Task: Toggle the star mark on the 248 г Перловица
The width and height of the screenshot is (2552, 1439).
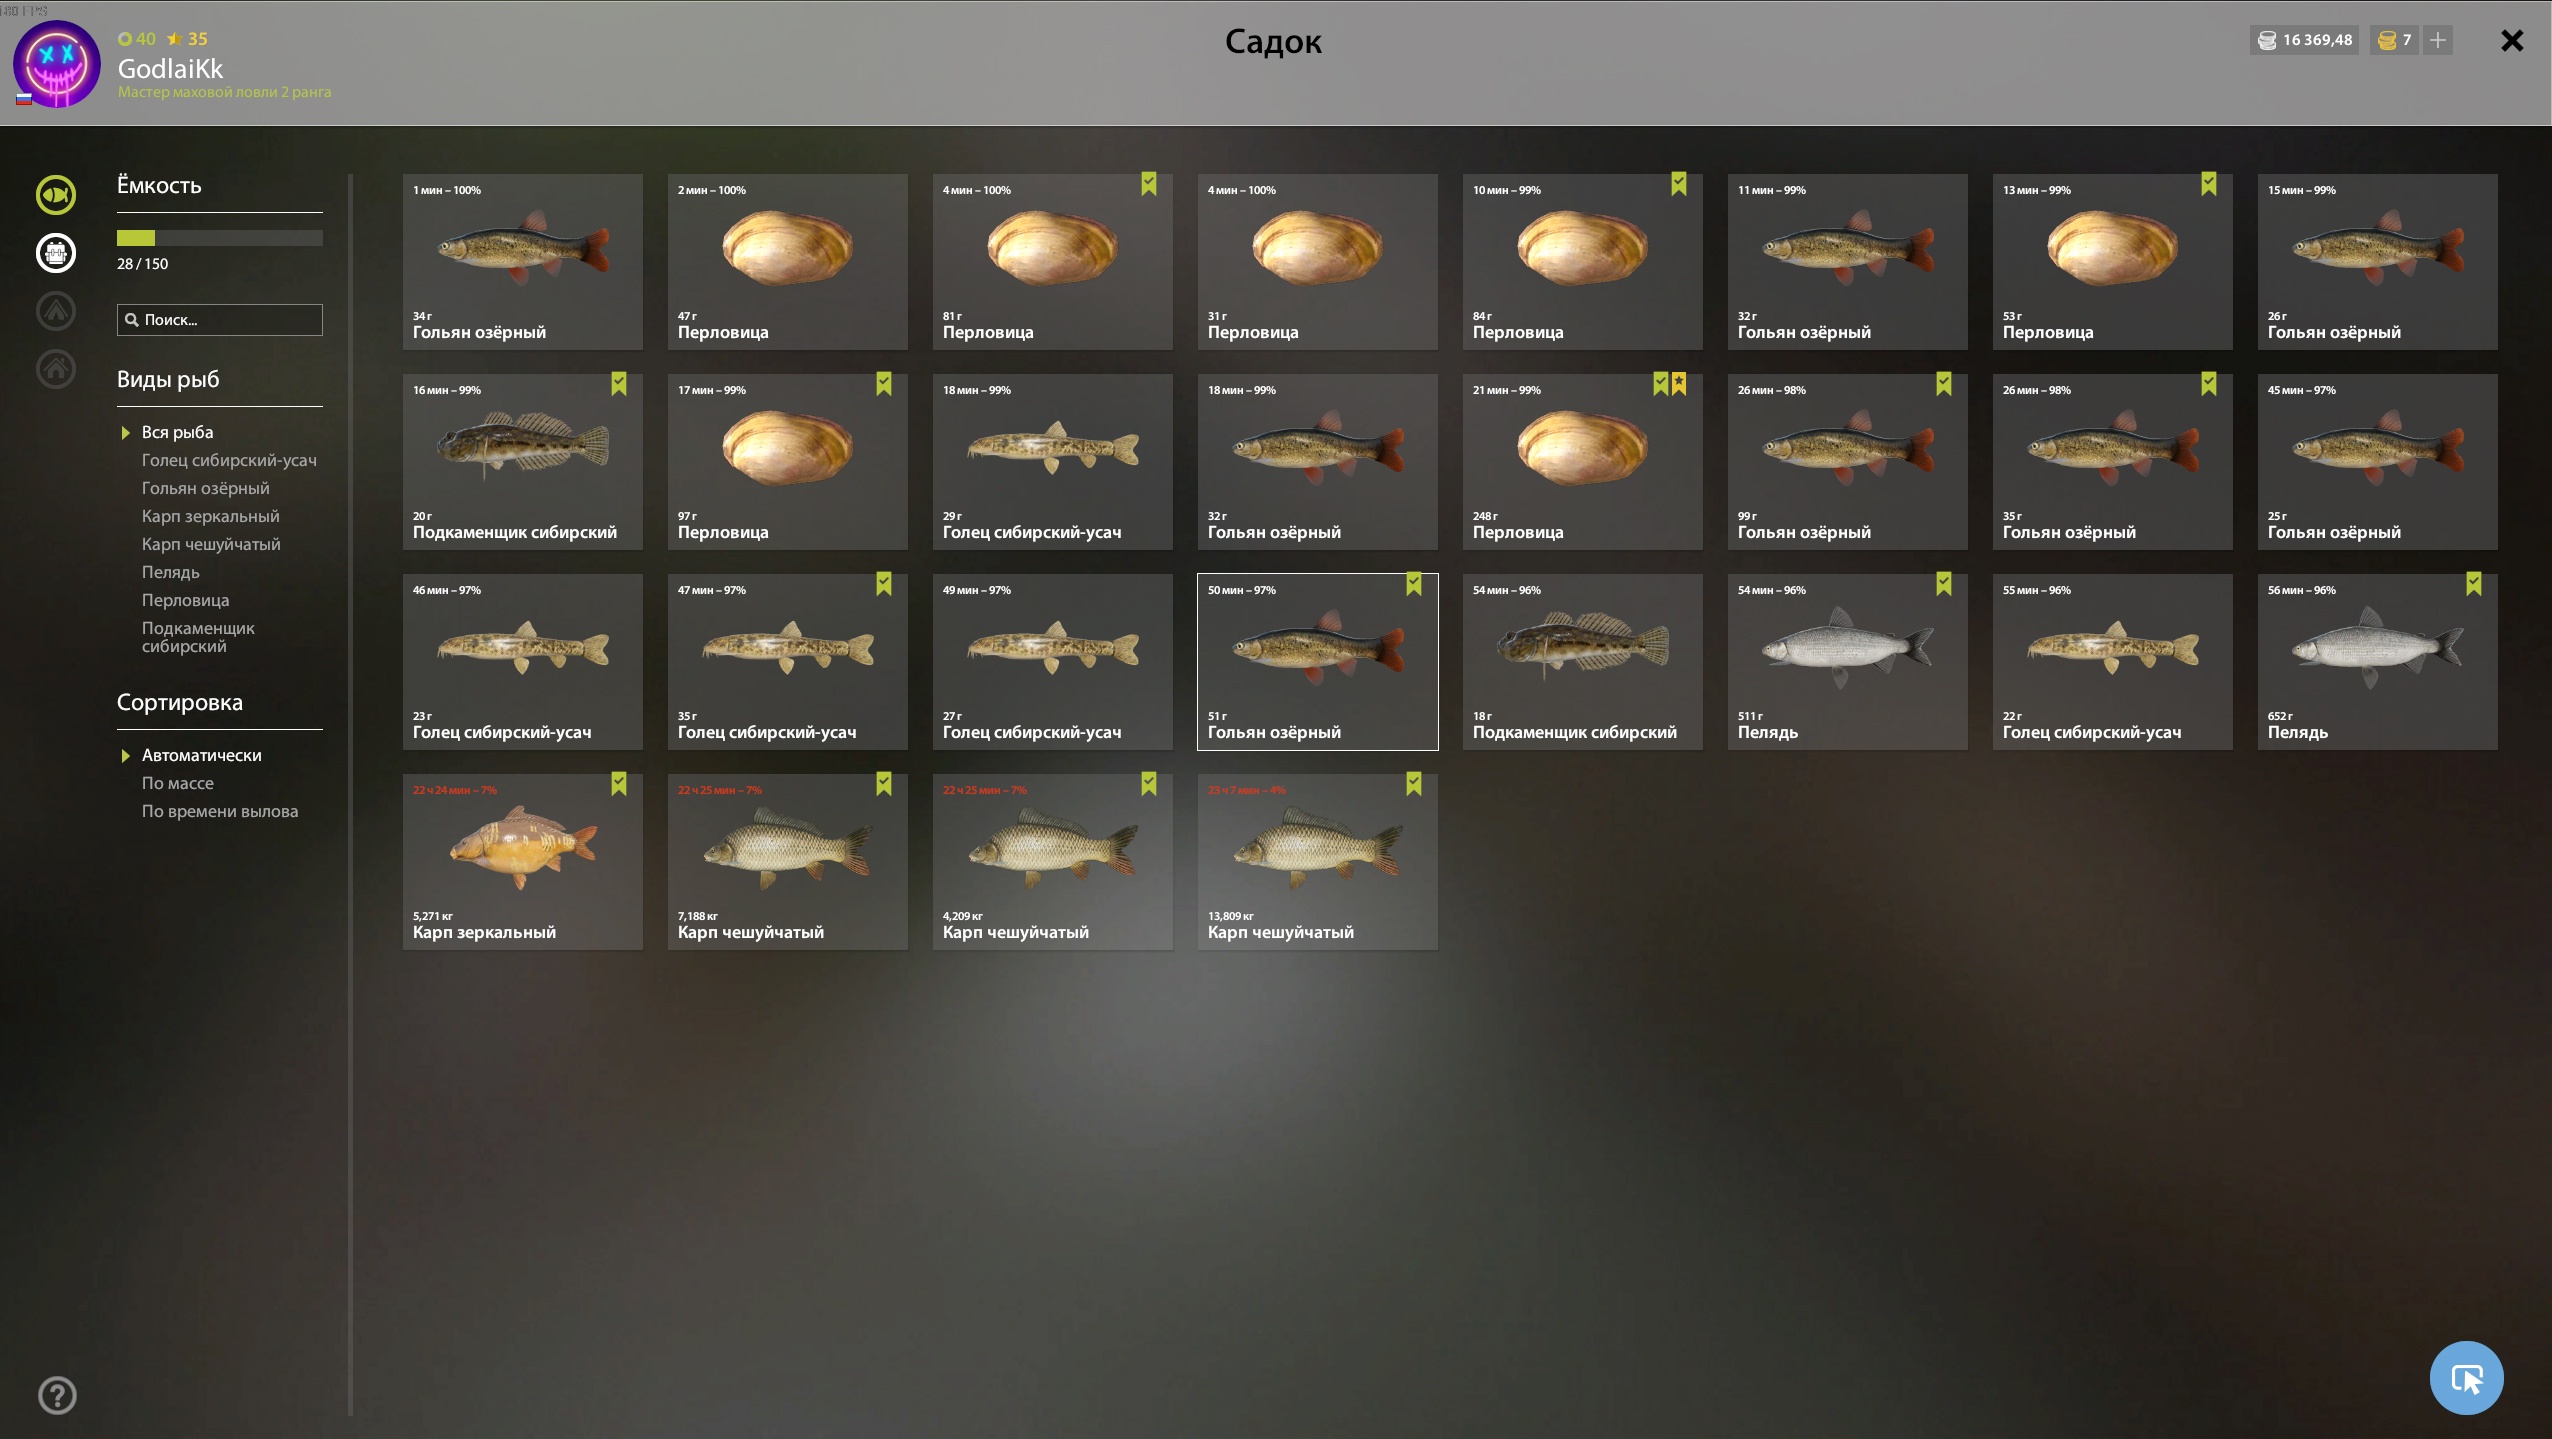Action: coord(1679,384)
